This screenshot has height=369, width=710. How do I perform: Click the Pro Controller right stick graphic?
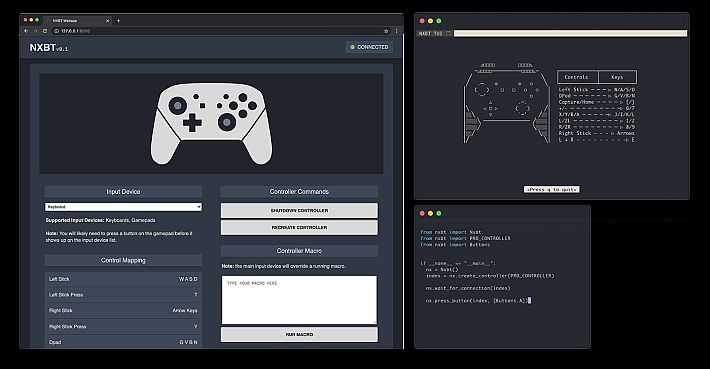point(226,122)
